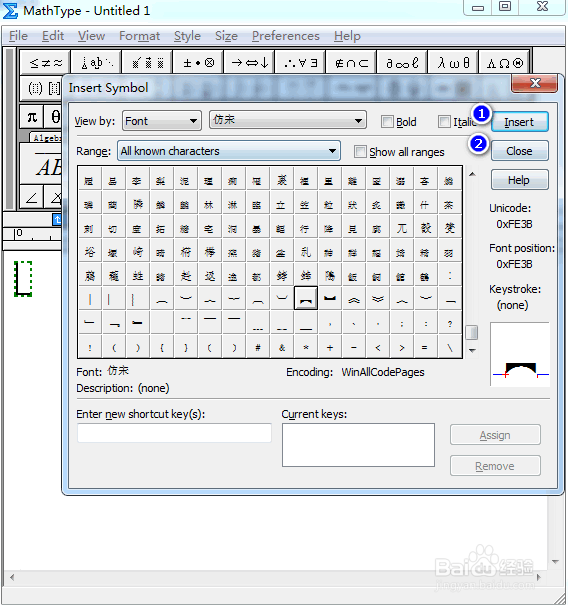Open the Style menu
The height and width of the screenshot is (605, 568).
[x=187, y=36]
